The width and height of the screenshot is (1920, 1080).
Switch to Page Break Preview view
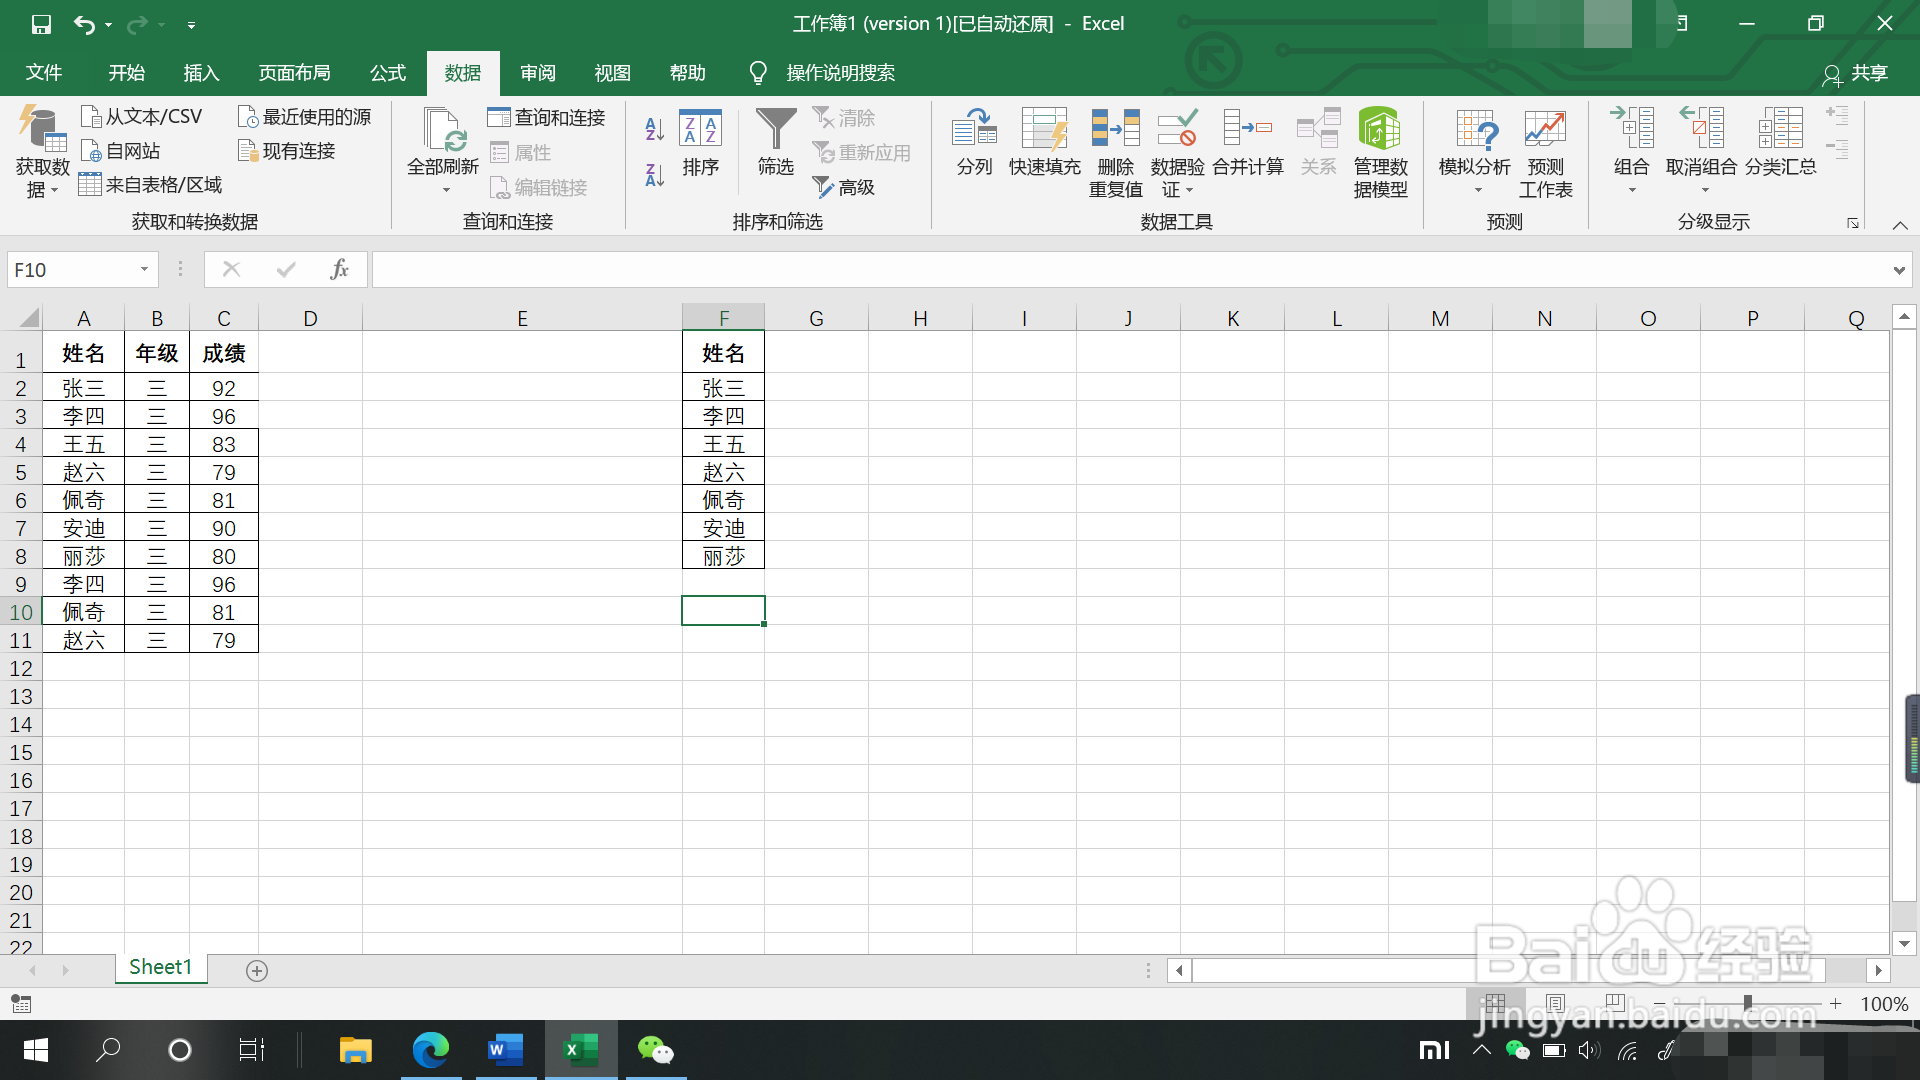pos(1614,1003)
